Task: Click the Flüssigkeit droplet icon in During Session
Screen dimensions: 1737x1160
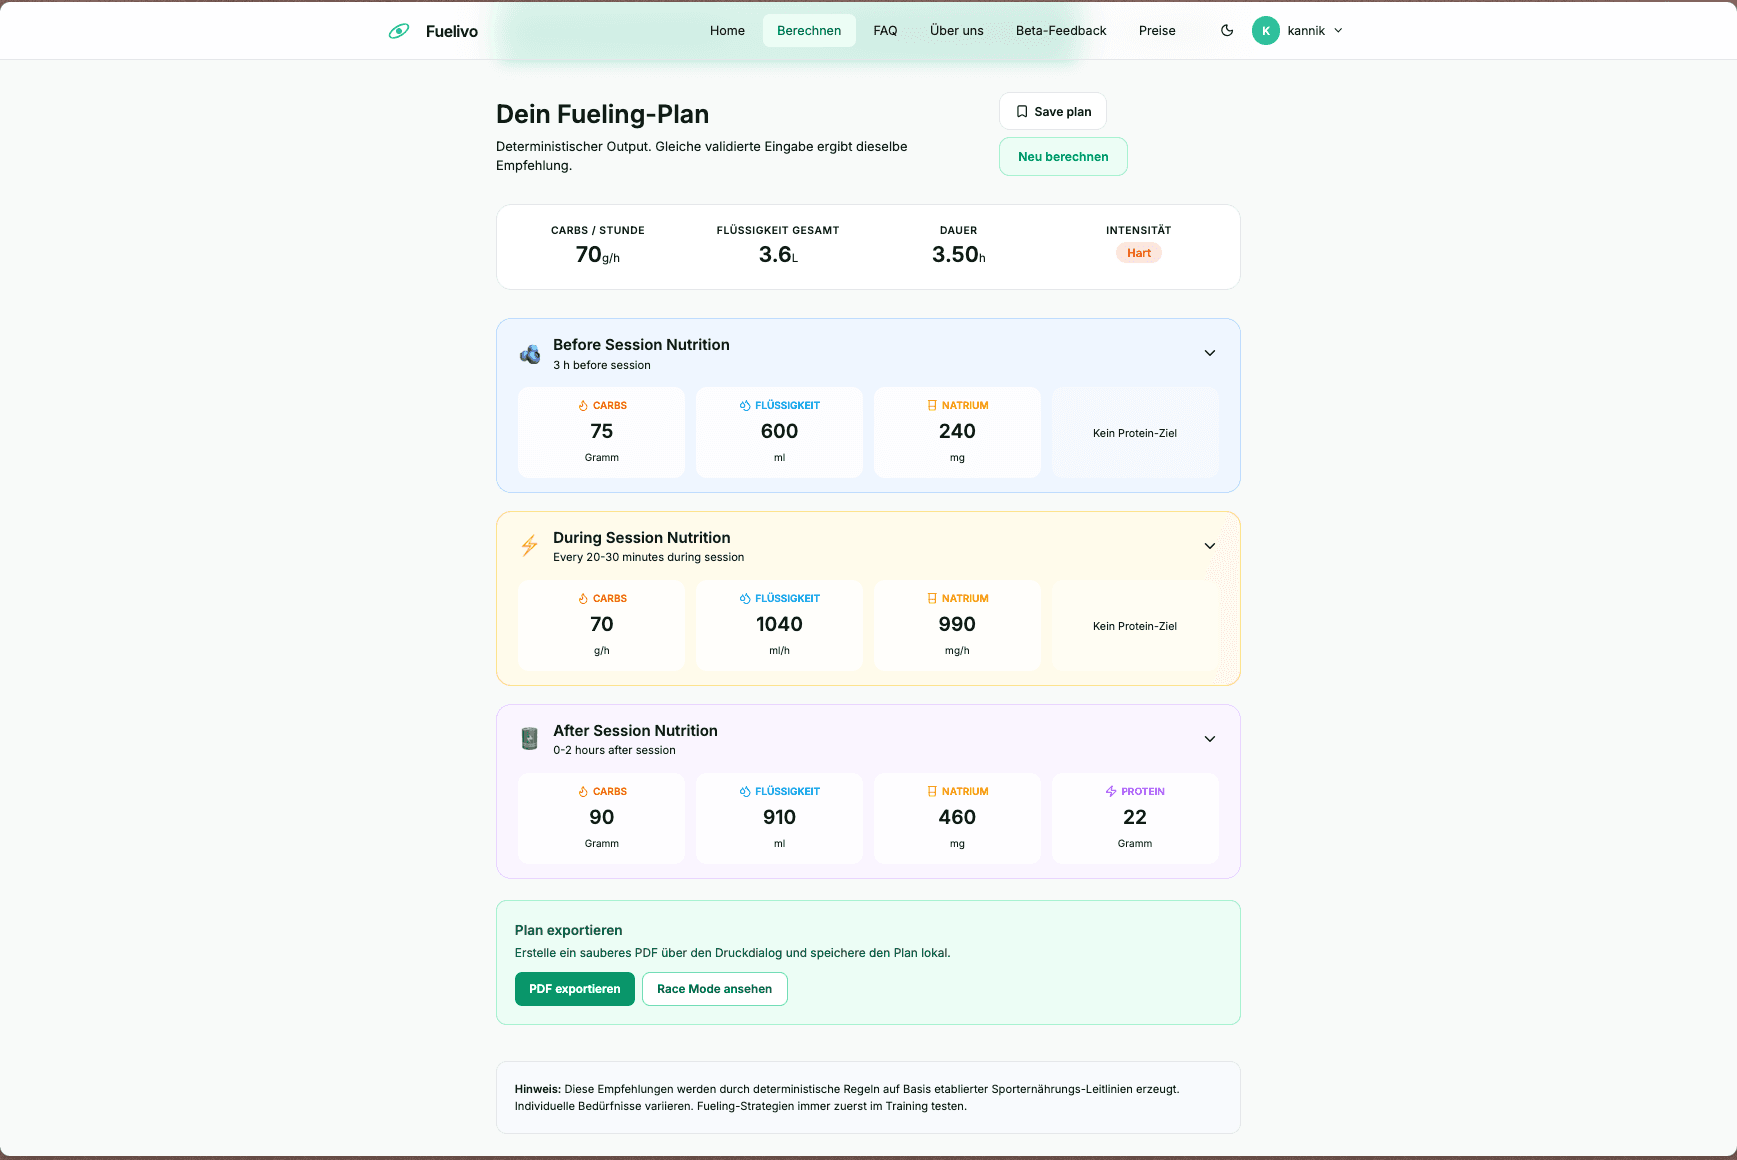Action: [x=745, y=598]
